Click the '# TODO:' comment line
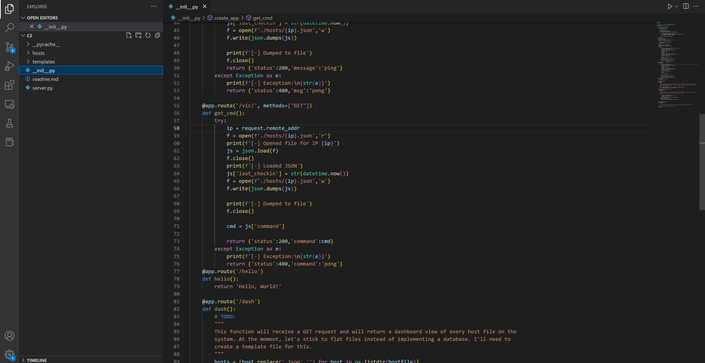705x363 pixels. point(225,317)
